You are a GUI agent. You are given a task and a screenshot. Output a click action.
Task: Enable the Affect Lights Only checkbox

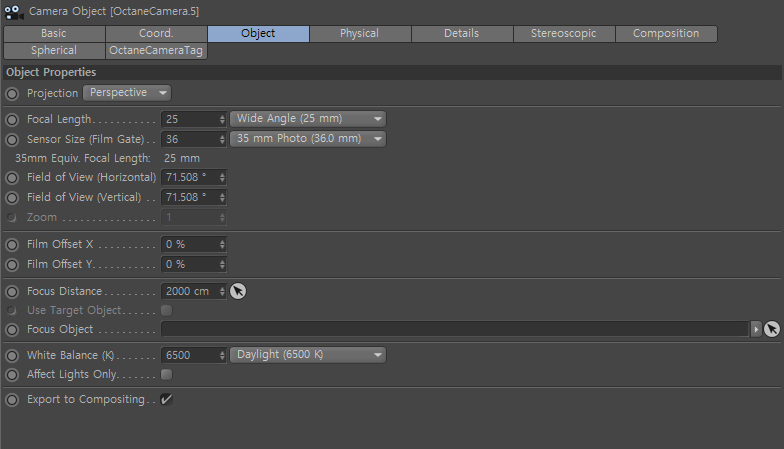coord(166,374)
